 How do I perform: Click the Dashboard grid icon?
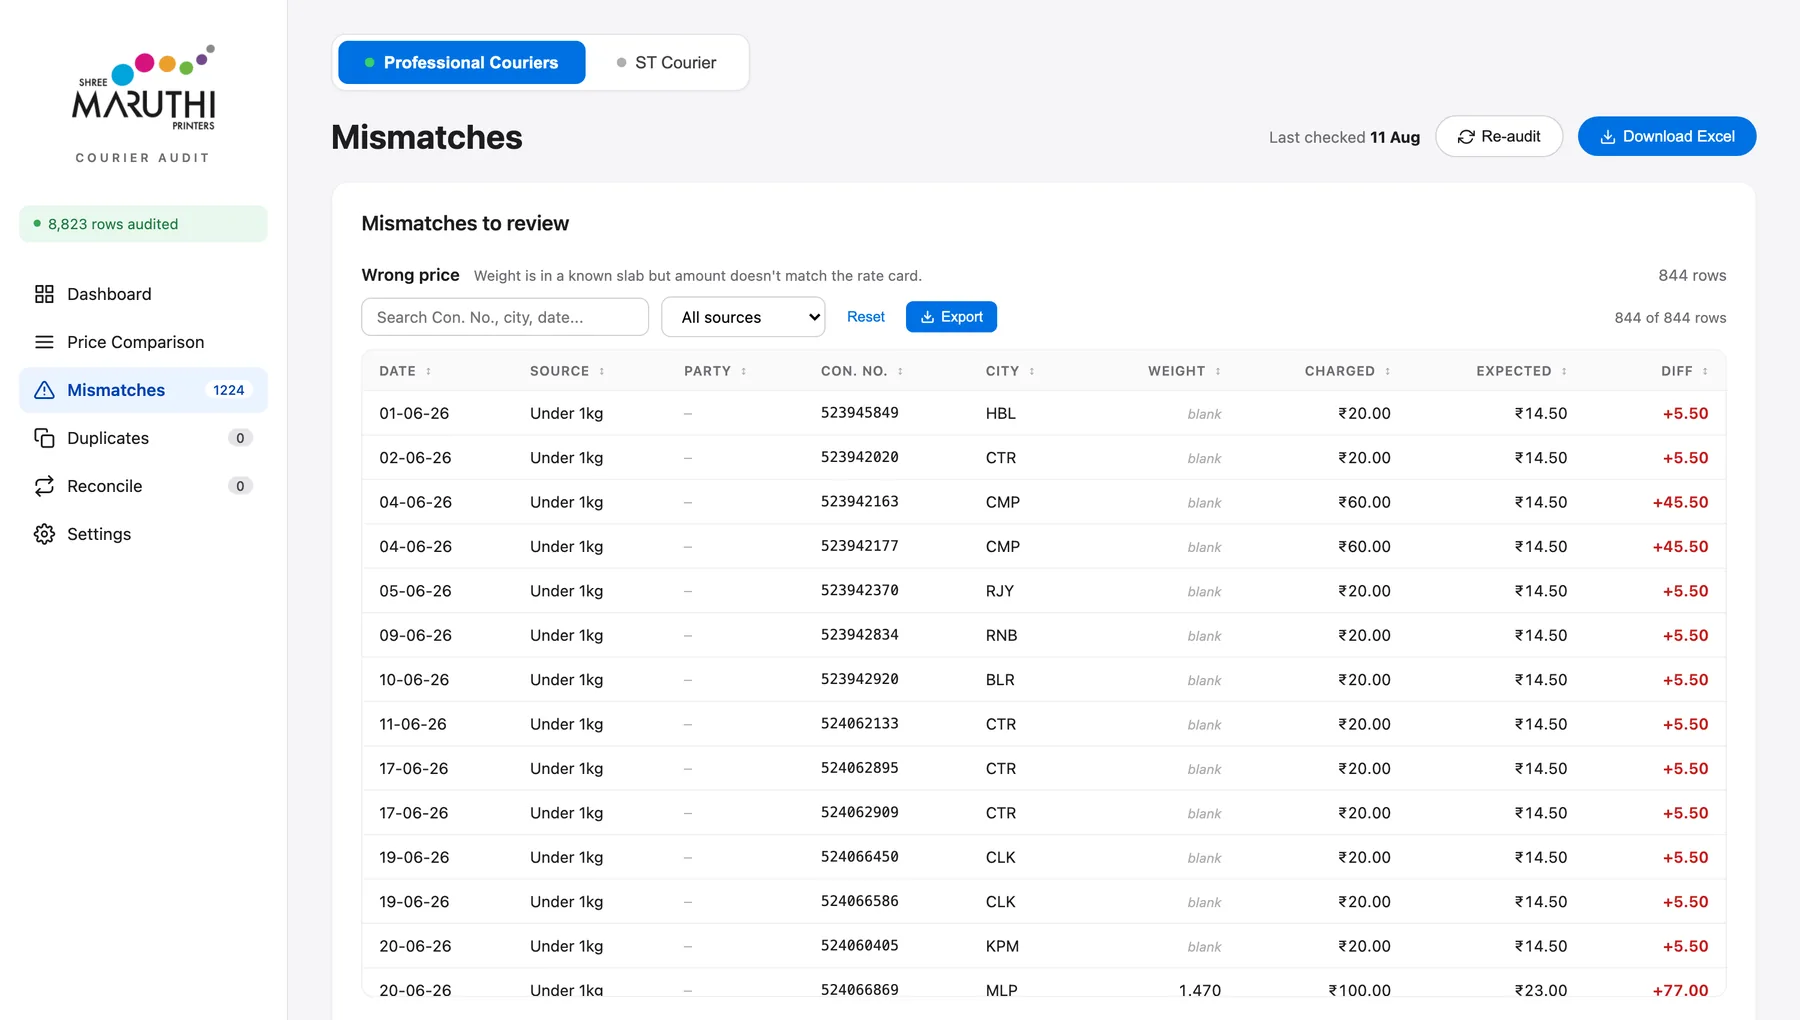pos(44,294)
